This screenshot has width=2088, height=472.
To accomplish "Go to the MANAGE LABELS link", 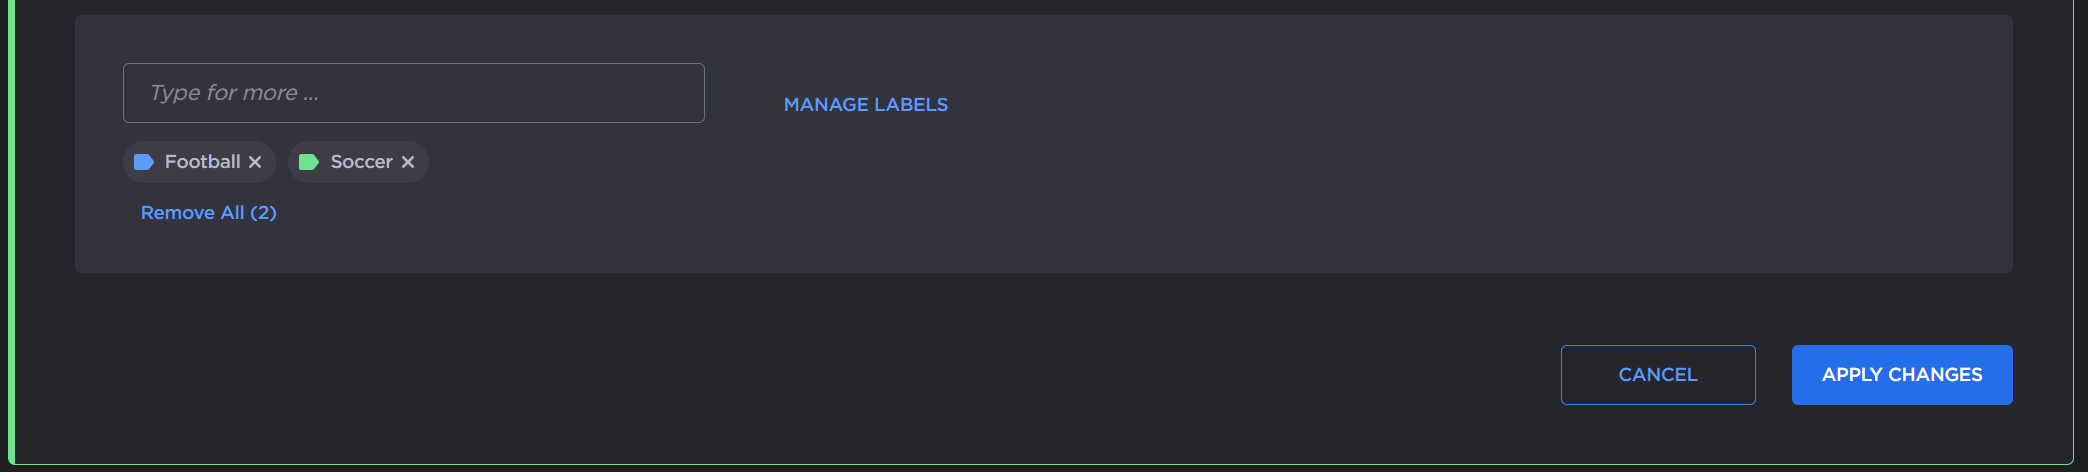I will (865, 105).
